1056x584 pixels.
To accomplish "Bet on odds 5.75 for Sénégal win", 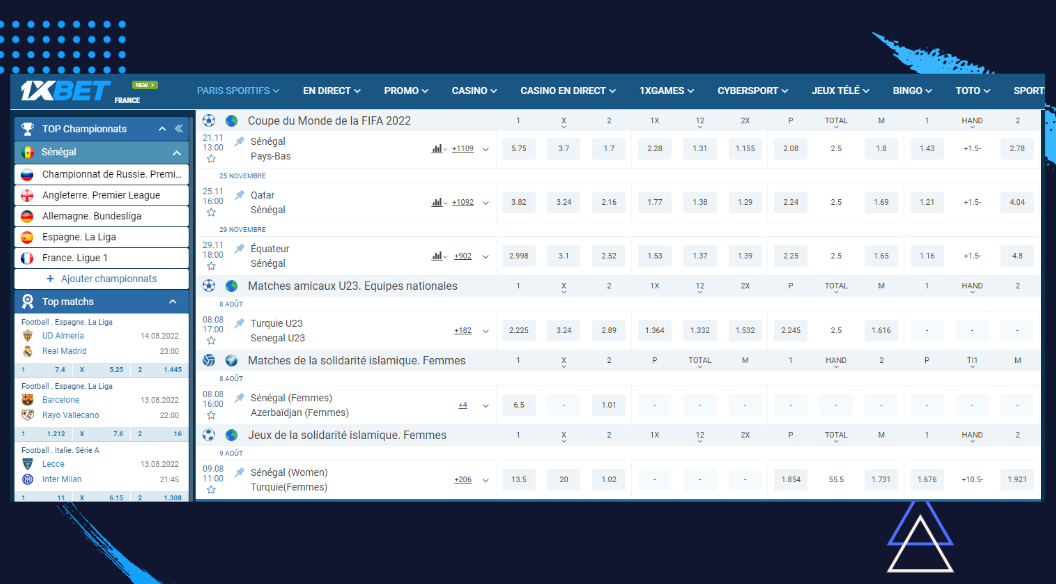I will 519,148.
